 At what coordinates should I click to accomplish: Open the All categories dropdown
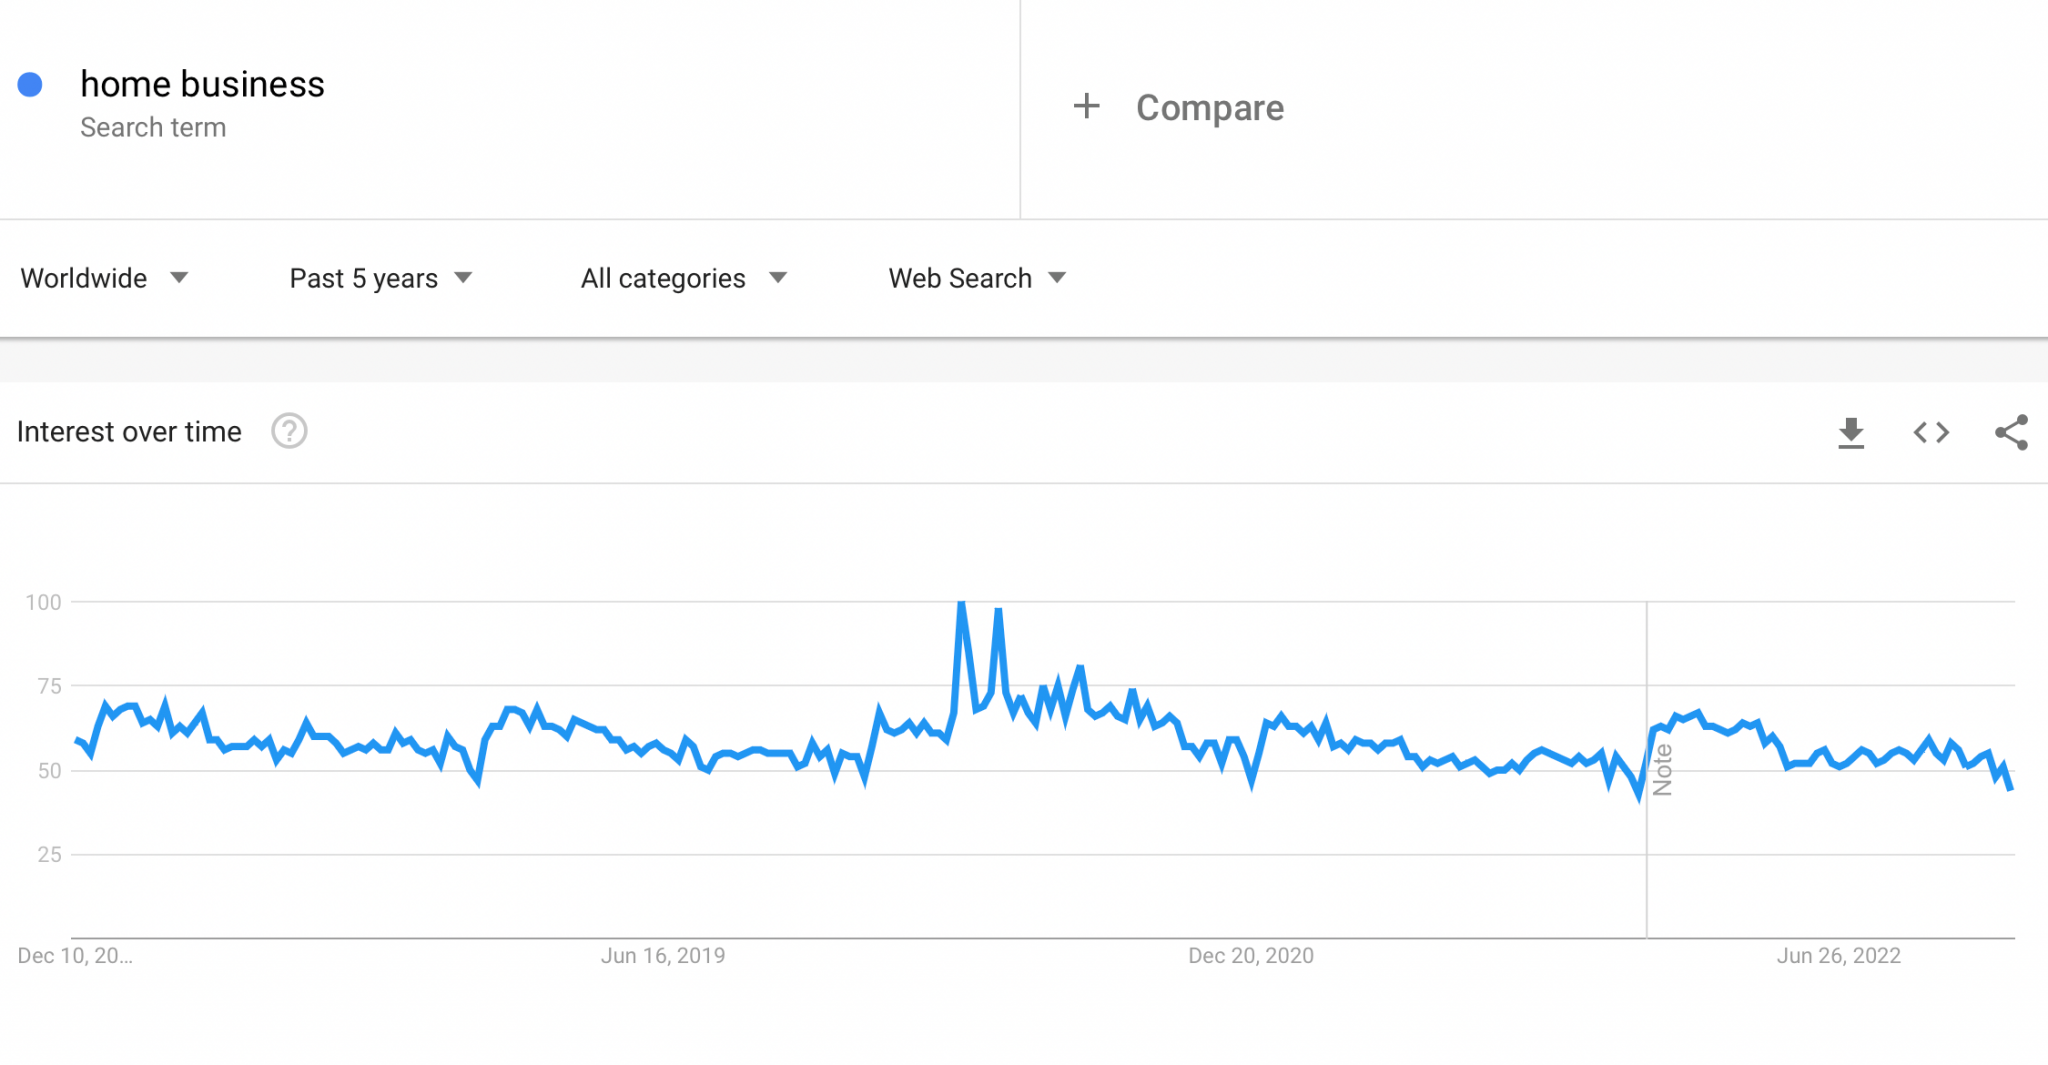point(663,278)
